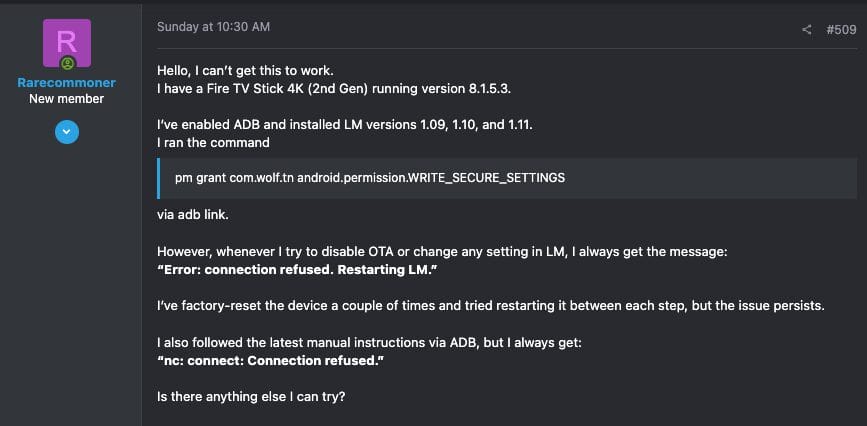
Task: Click the 'via adb link.' text
Action: (193, 215)
